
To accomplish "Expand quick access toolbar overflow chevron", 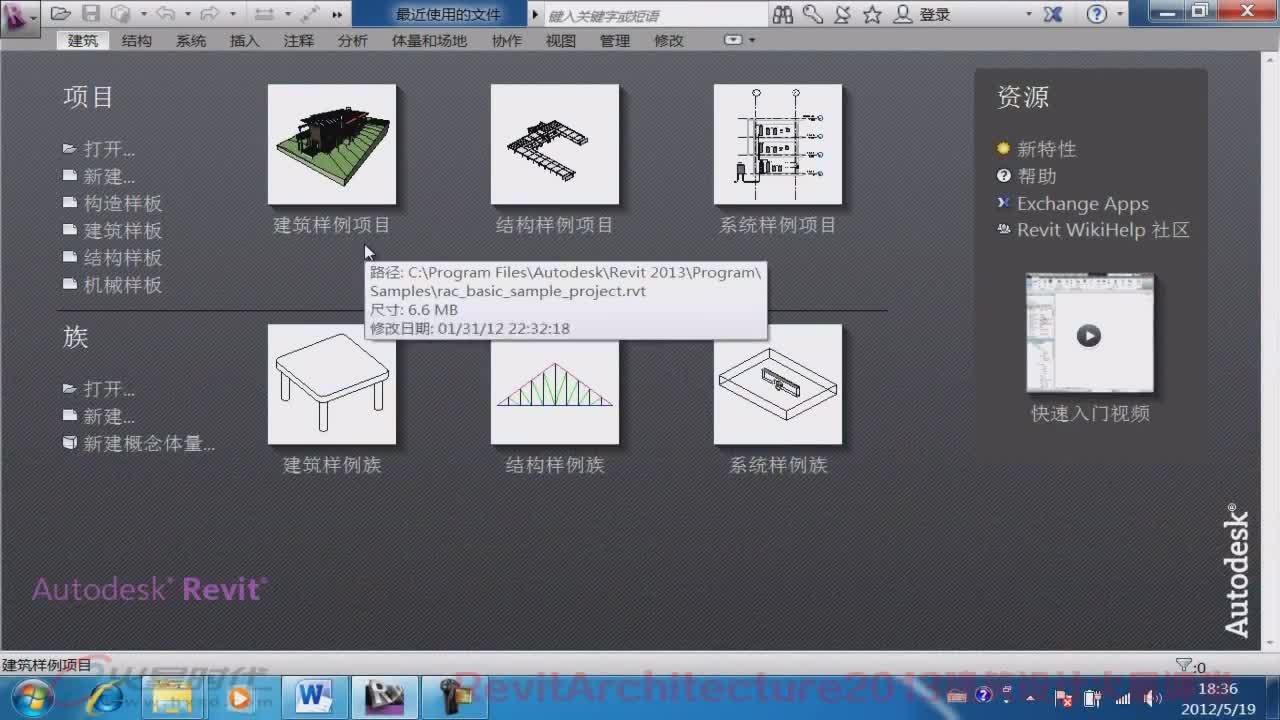I will (337, 14).
